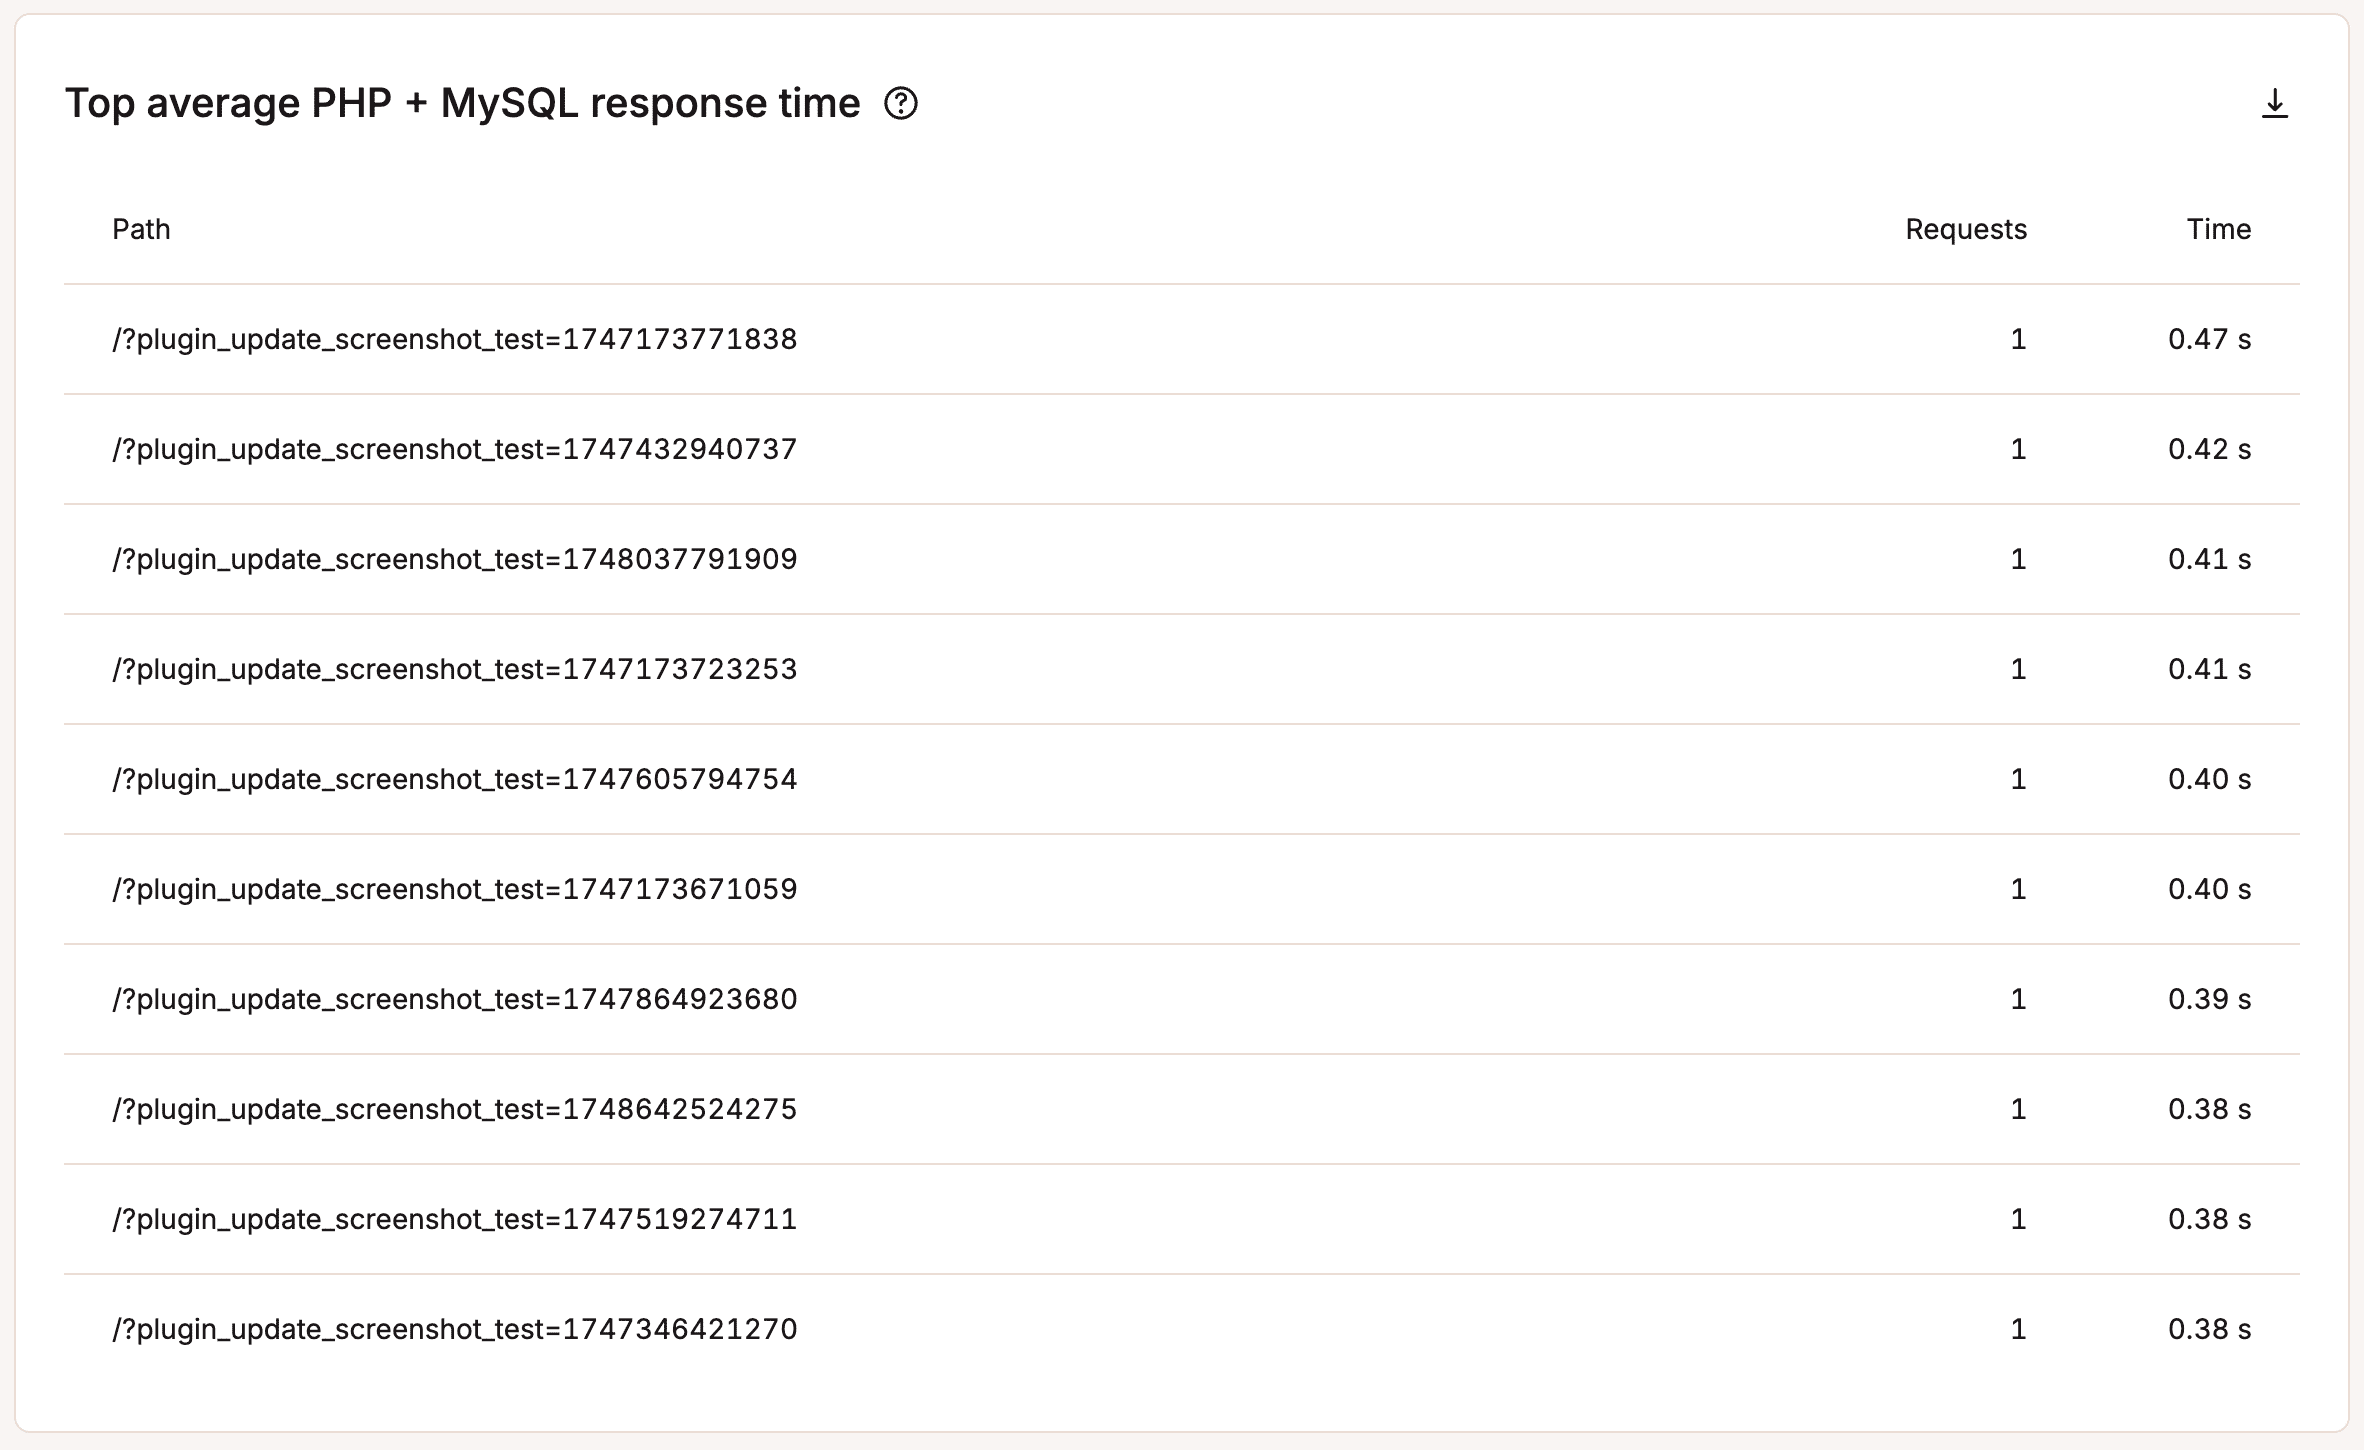Select the path ending in 1748642524275
This screenshot has width=2364, height=1450.
(x=455, y=1109)
